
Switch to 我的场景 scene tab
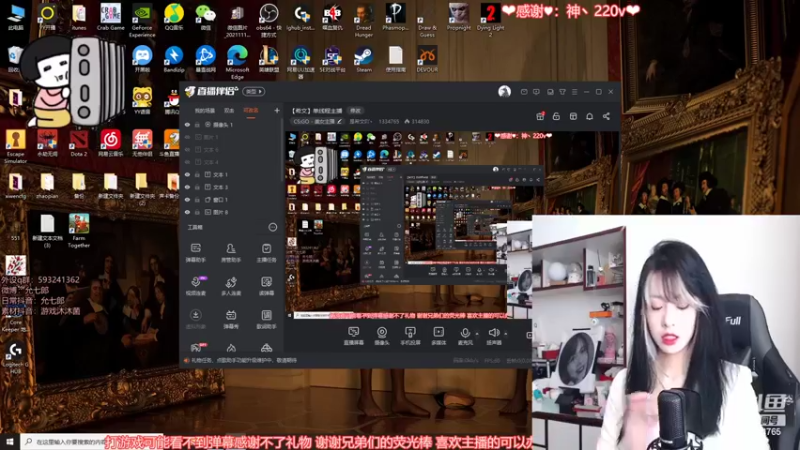pyautogui.click(x=205, y=110)
